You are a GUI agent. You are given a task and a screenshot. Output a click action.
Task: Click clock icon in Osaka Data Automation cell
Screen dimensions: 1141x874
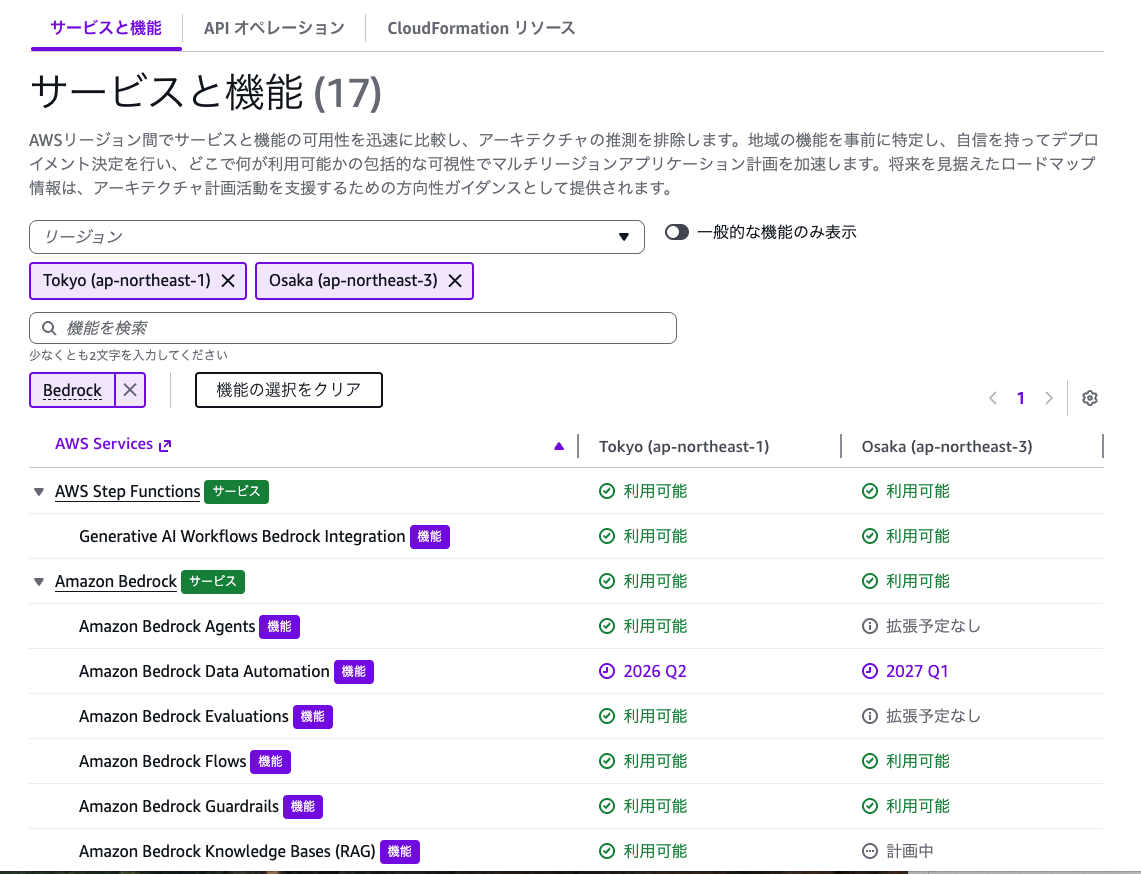pyautogui.click(x=870, y=672)
